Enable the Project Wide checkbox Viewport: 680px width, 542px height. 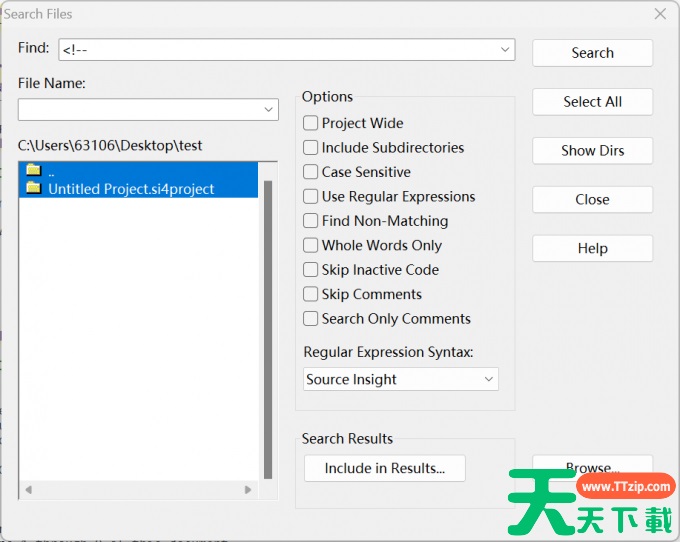[311, 123]
